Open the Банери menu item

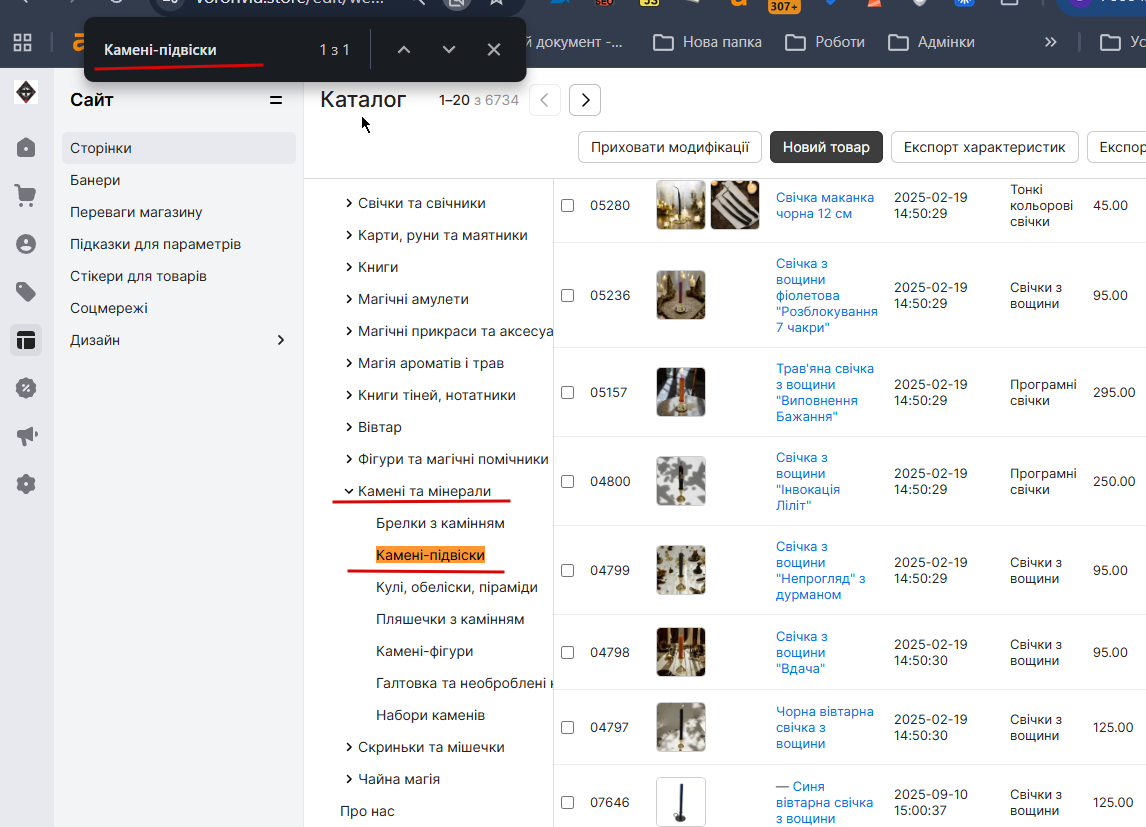[x=95, y=180]
